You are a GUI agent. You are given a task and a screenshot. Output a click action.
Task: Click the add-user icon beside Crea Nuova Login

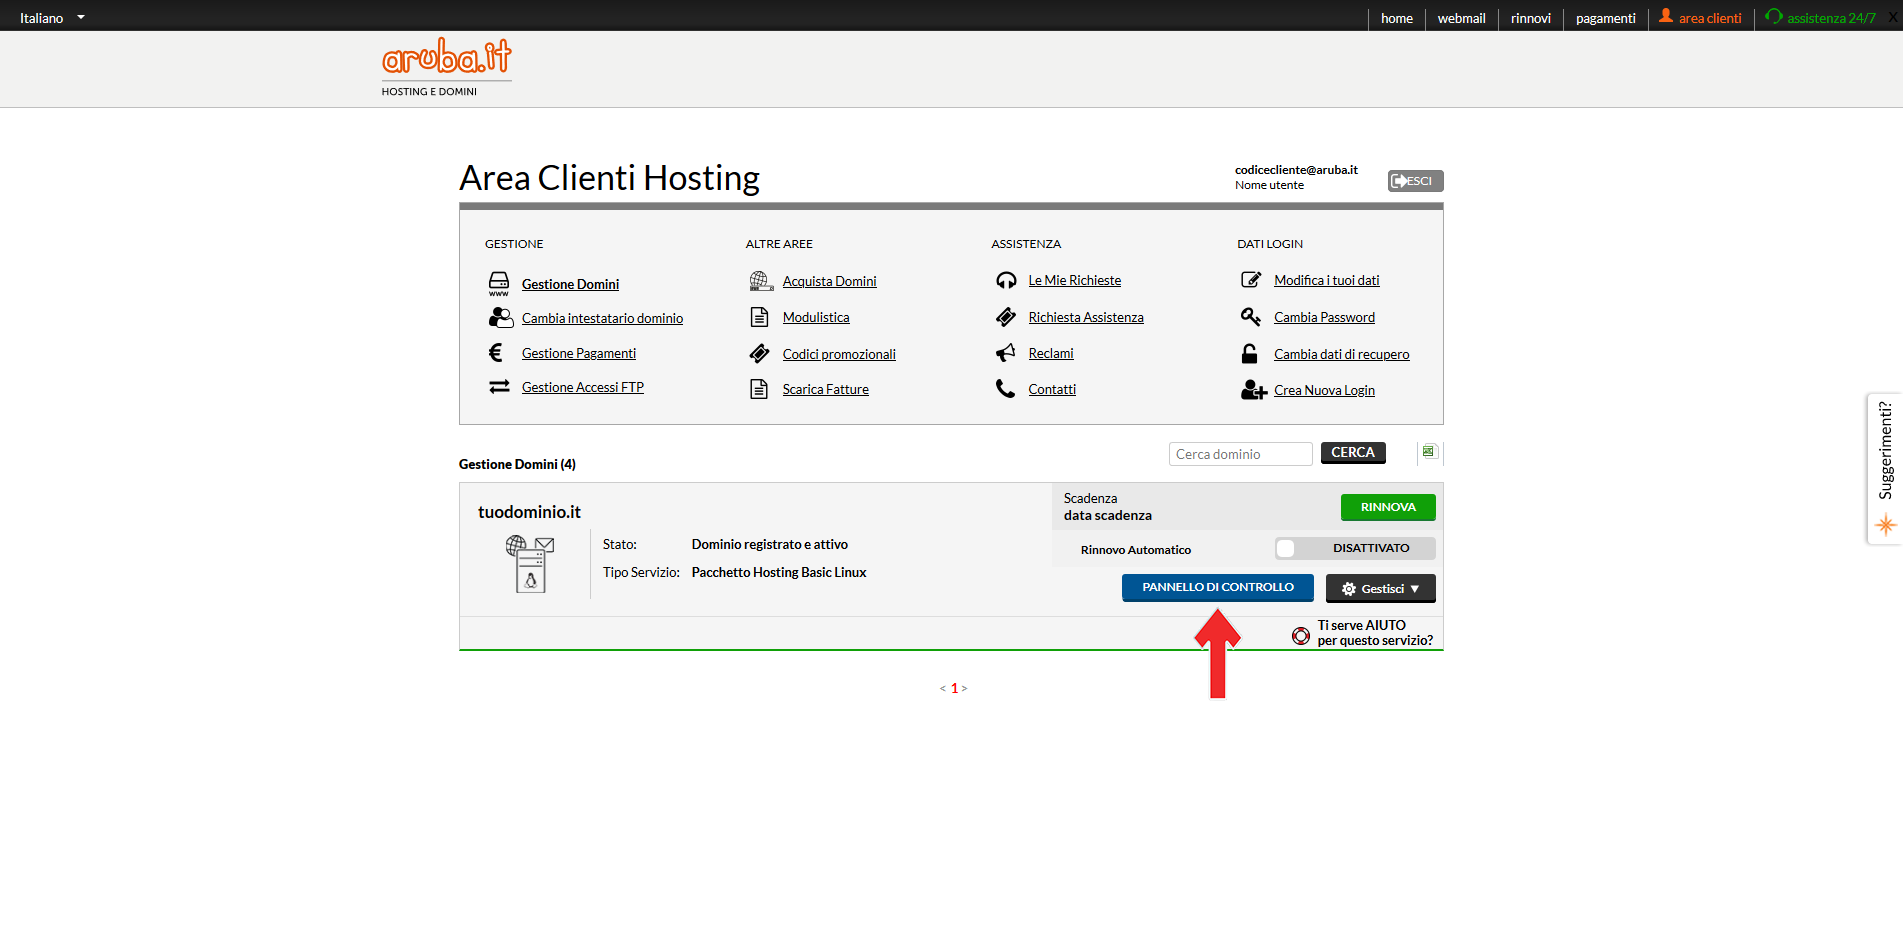[x=1254, y=390]
